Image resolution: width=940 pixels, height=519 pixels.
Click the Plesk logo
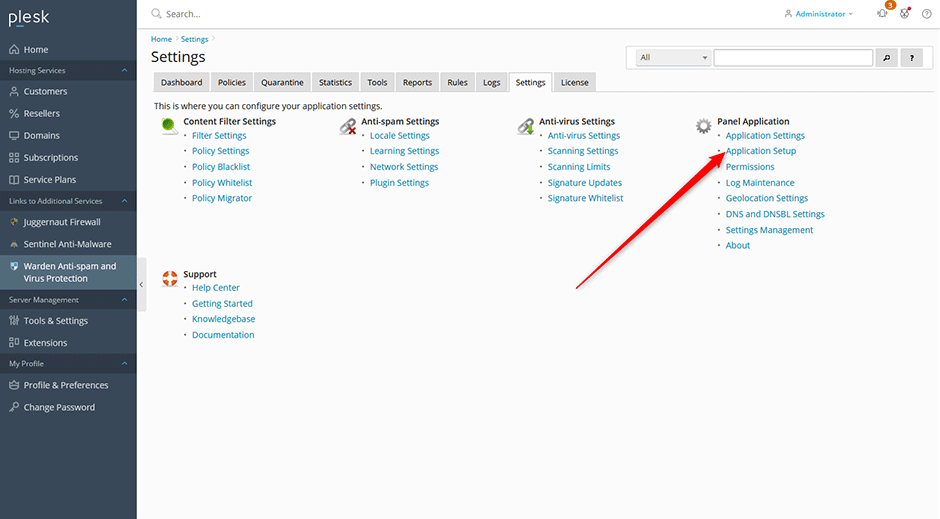click(x=28, y=18)
